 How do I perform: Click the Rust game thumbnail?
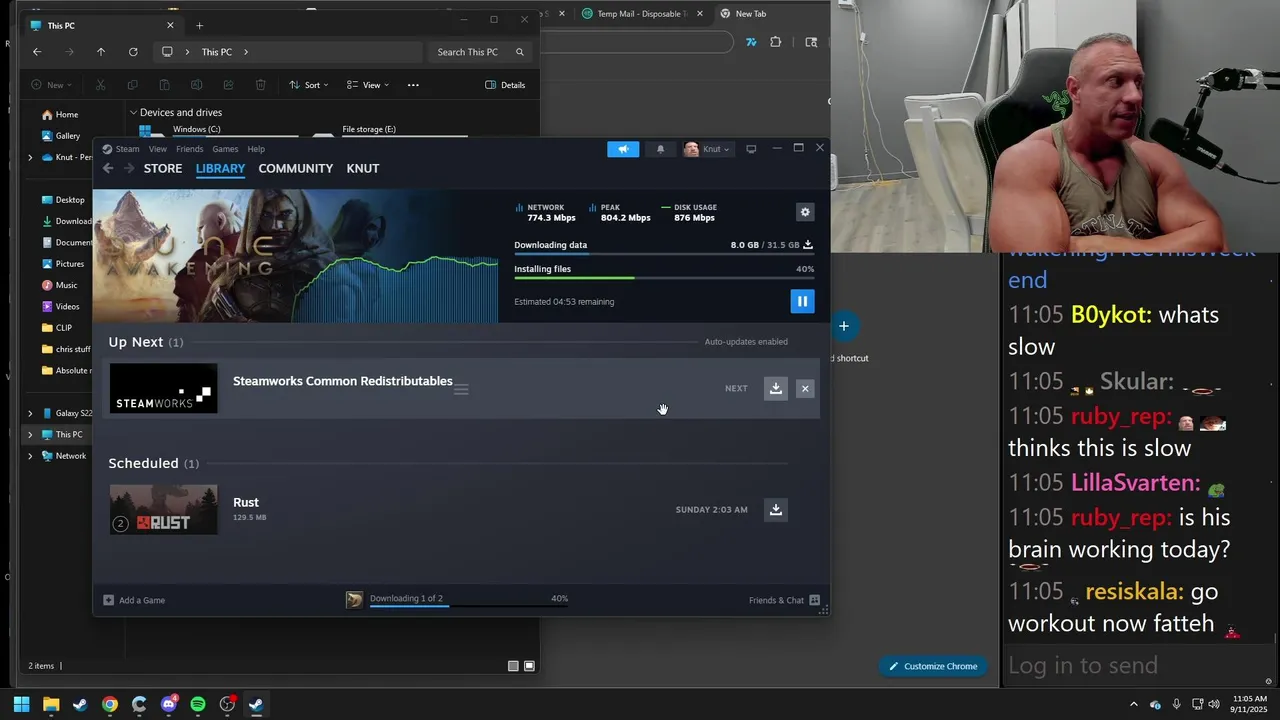163,510
